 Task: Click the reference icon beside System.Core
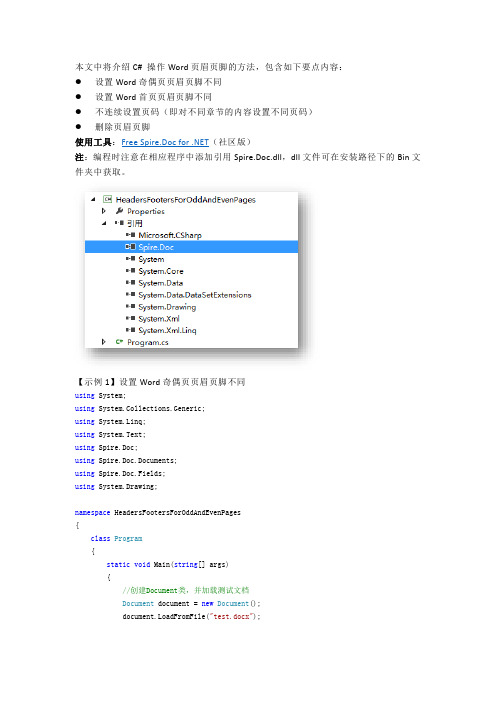pyautogui.click(x=130, y=271)
